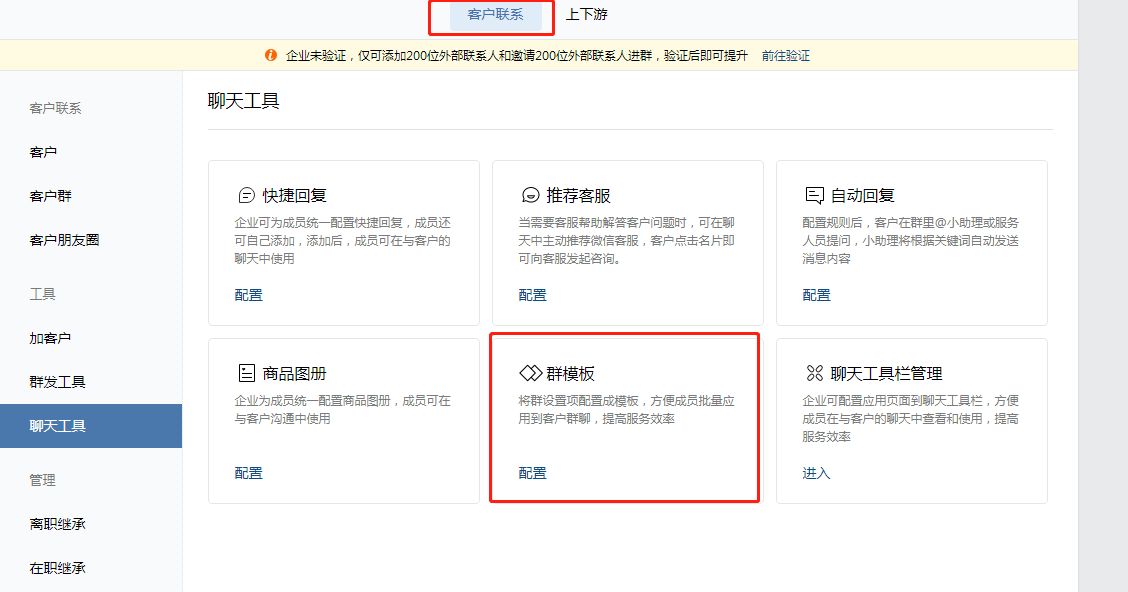The image size is (1128, 592).
Task: Click the quick reply speech bubble icon
Action: (x=246, y=195)
